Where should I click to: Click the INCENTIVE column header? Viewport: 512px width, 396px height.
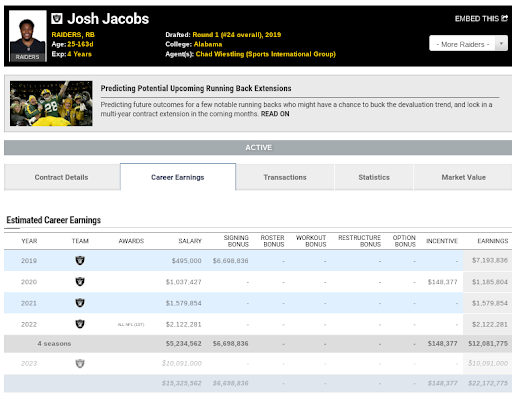click(442, 241)
